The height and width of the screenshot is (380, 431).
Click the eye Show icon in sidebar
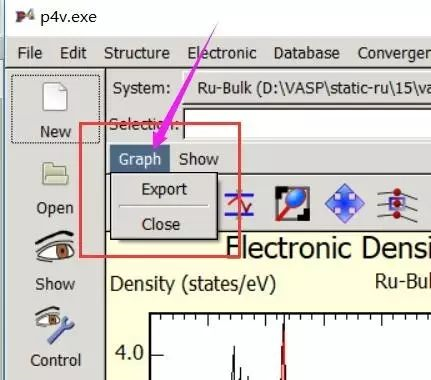pos(55,247)
